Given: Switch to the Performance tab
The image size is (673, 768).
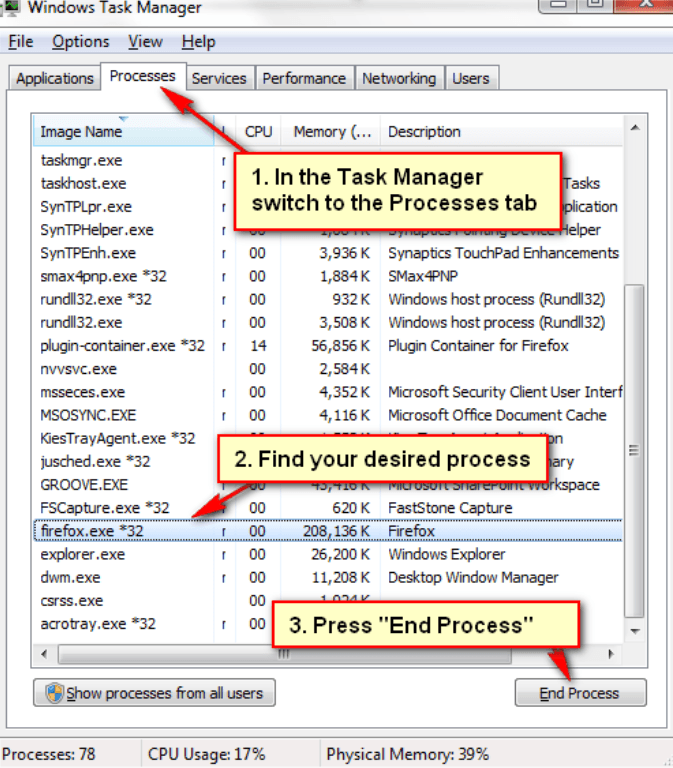Looking at the screenshot, I should point(304,78).
